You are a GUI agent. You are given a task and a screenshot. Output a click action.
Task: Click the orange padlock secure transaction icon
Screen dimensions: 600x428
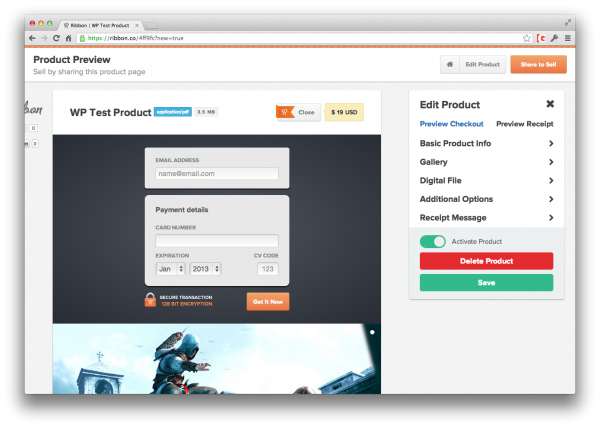150,300
